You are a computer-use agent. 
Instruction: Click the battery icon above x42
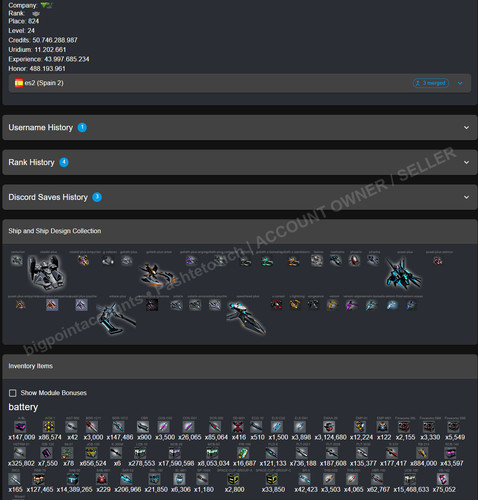point(71,426)
